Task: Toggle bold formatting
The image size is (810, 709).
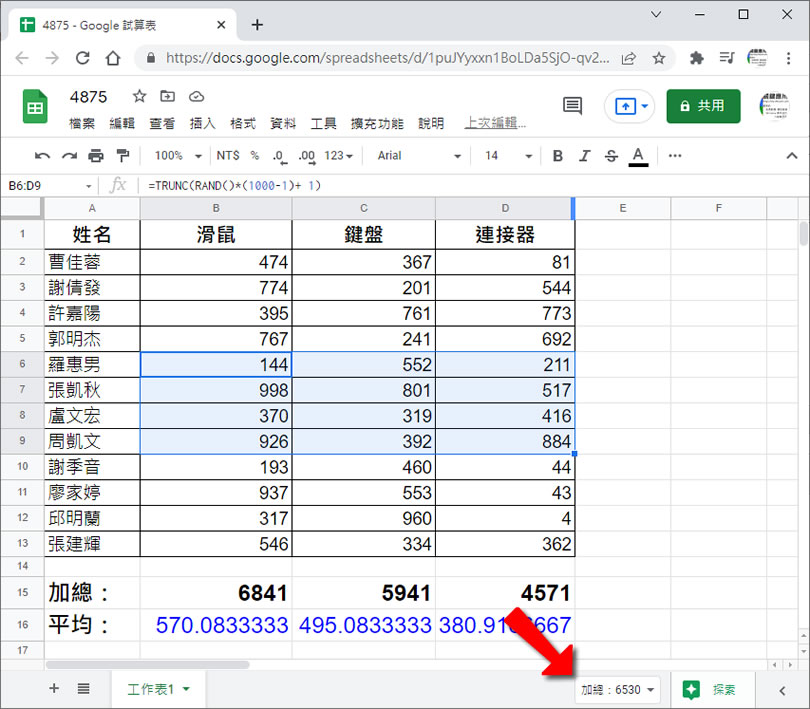Action: click(x=557, y=156)
